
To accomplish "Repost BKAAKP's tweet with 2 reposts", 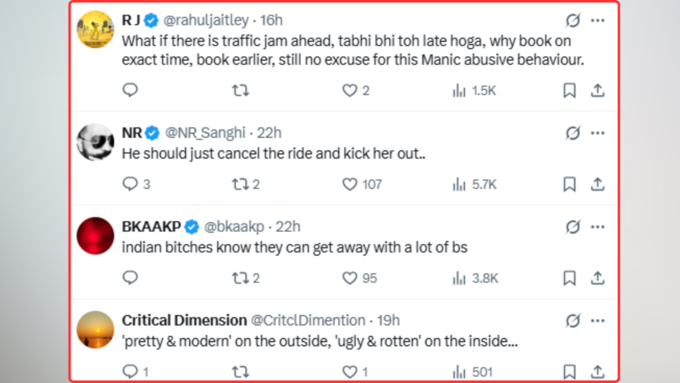I will [245, 278].
